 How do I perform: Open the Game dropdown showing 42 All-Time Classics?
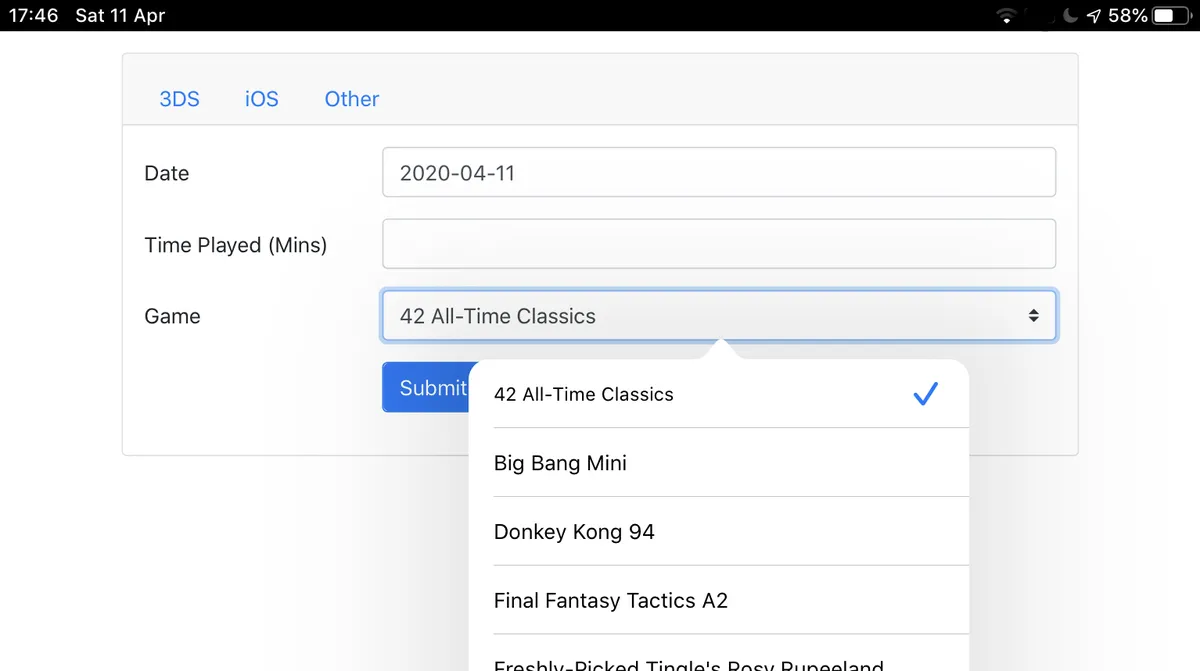[718, 316]
